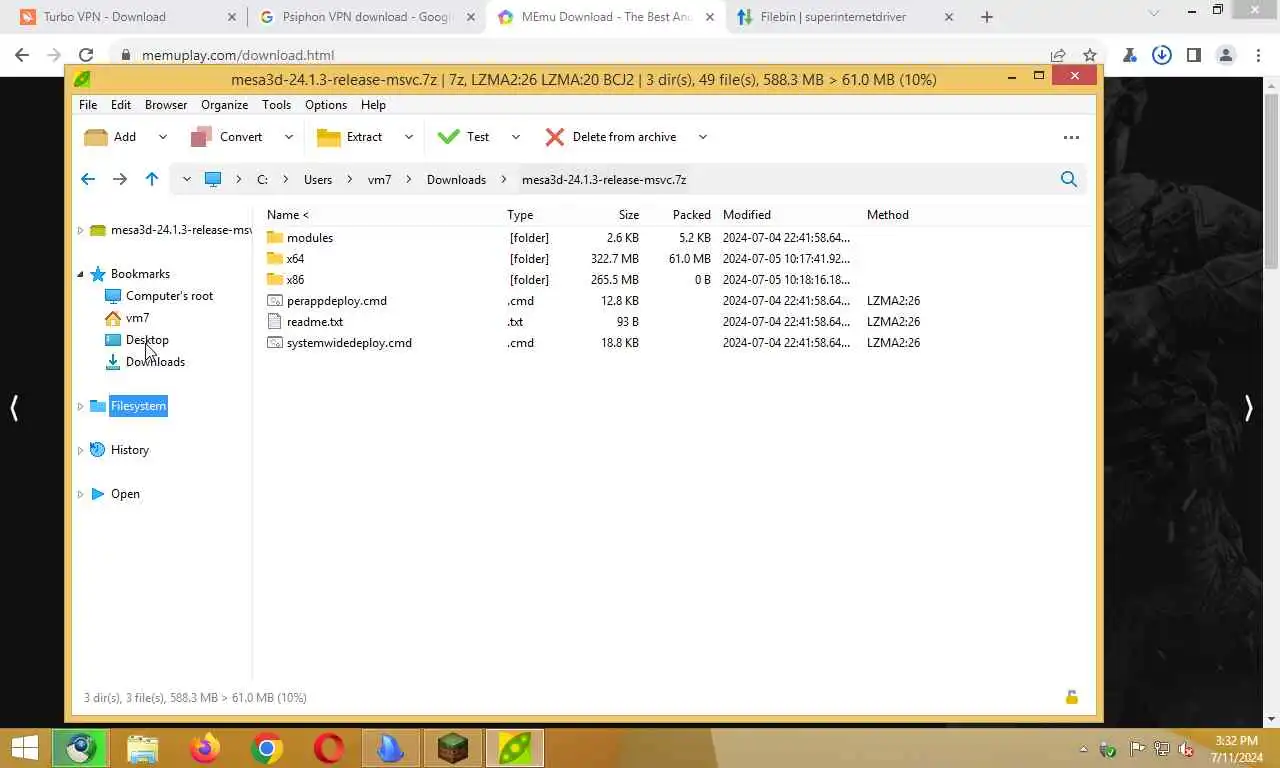
Task: Select Computer's root bookmark
Action: pyautogui.click(x=169, y=296)
